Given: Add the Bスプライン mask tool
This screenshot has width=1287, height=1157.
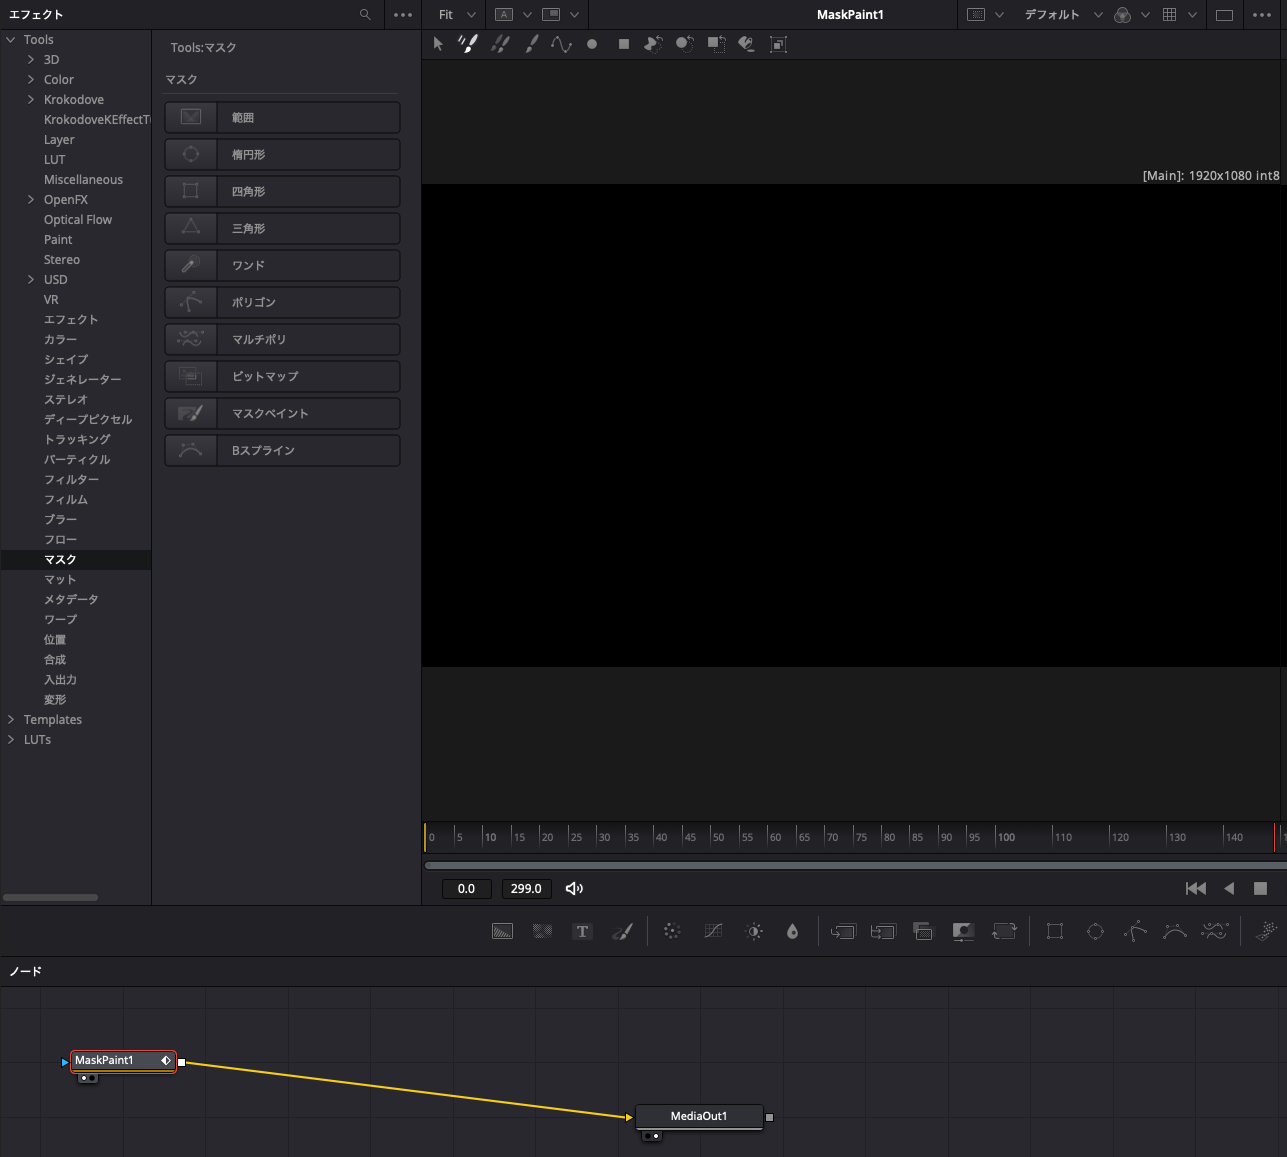Looking at the screenshot, I should tap(282, 450).
